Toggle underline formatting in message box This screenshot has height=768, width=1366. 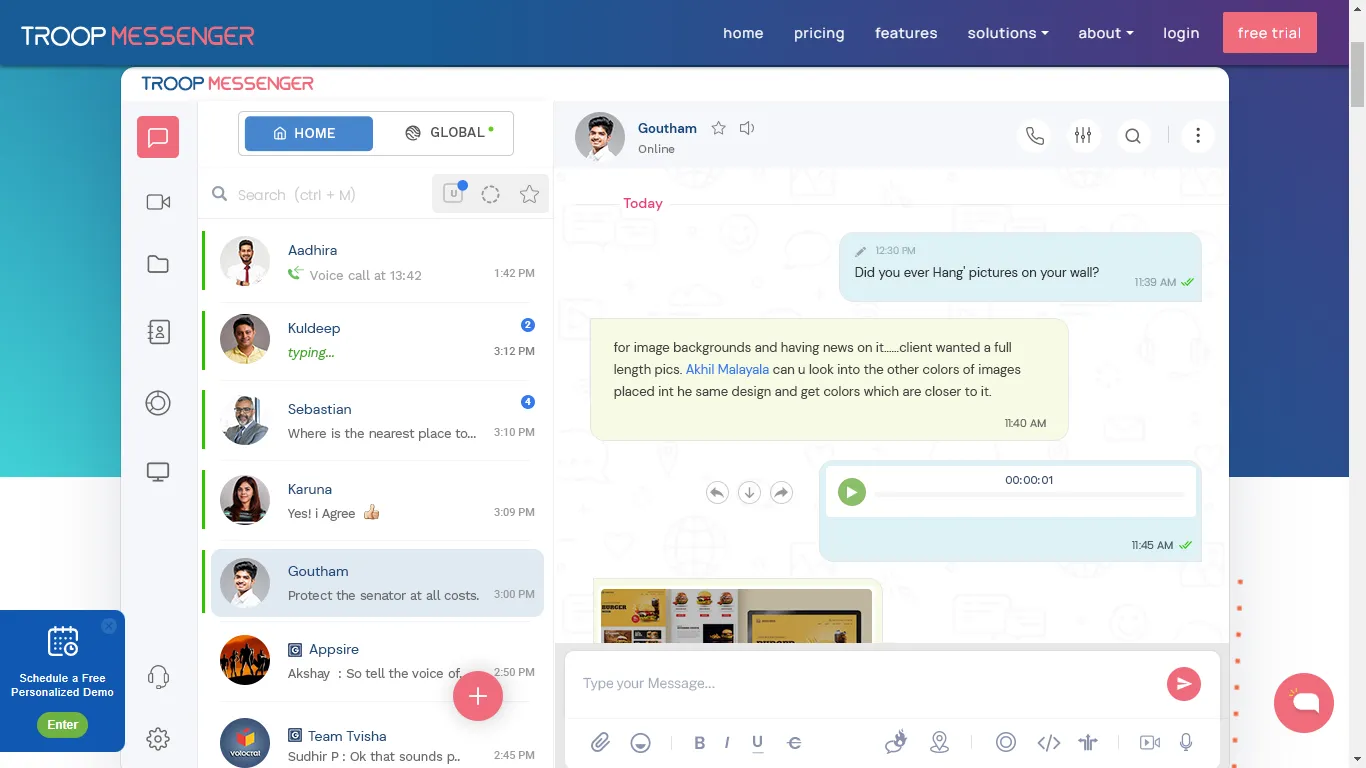[758, 742]
